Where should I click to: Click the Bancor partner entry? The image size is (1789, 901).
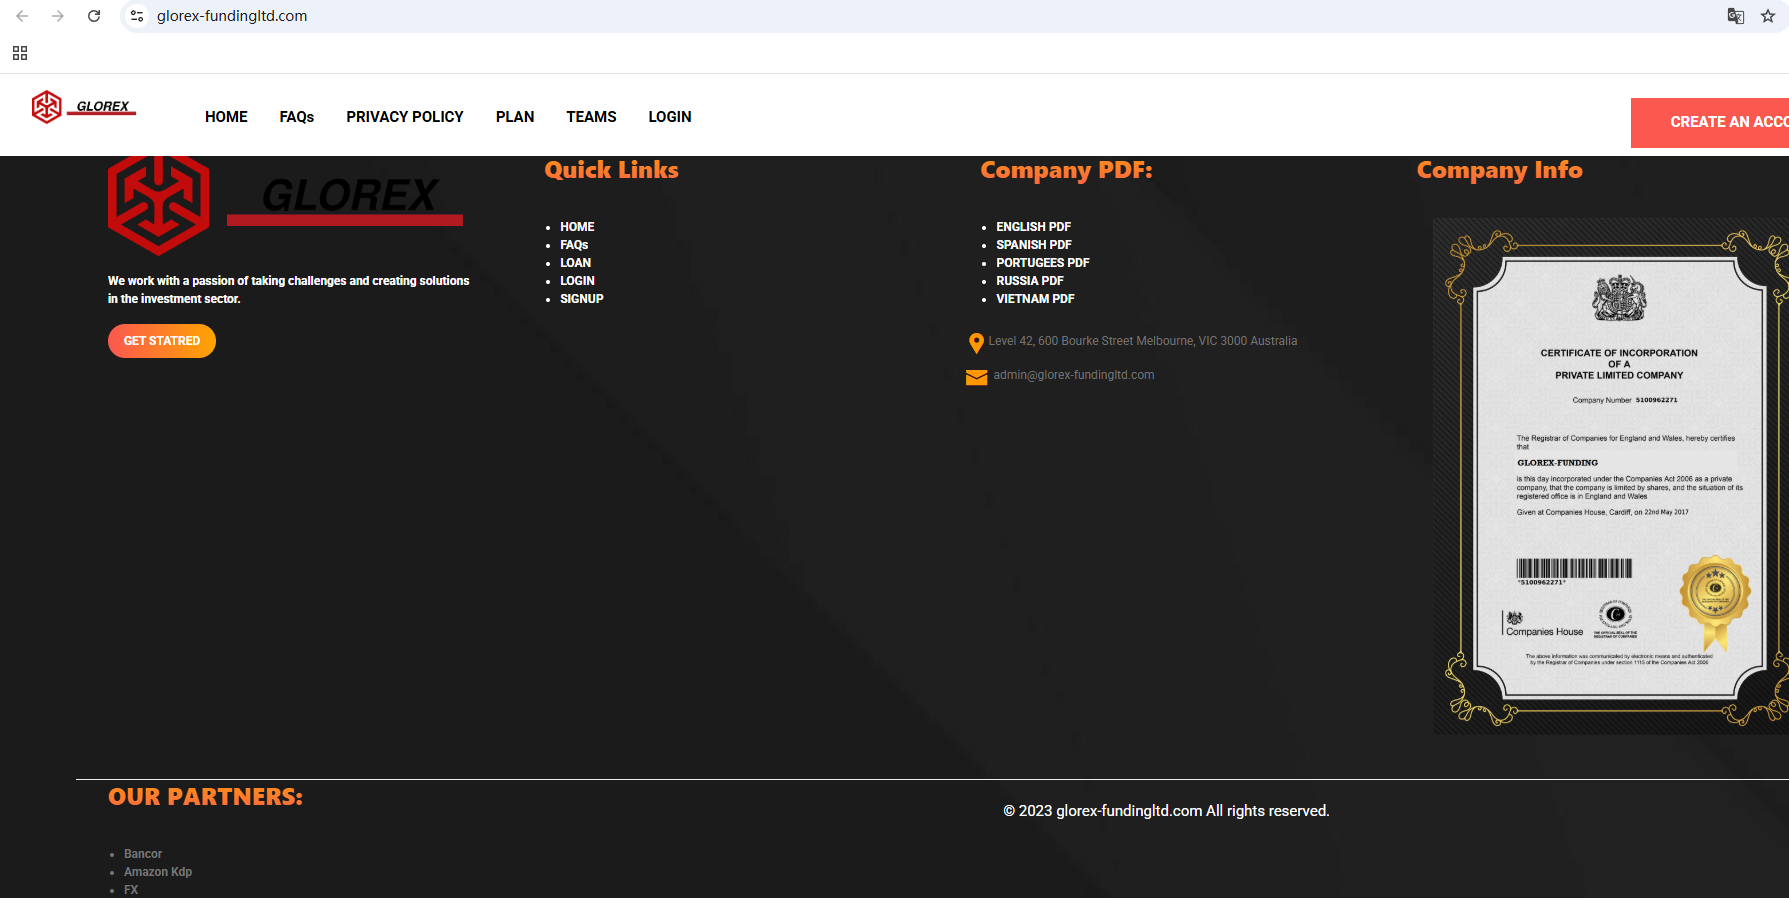pyautogui.click(x=143, y=854)
